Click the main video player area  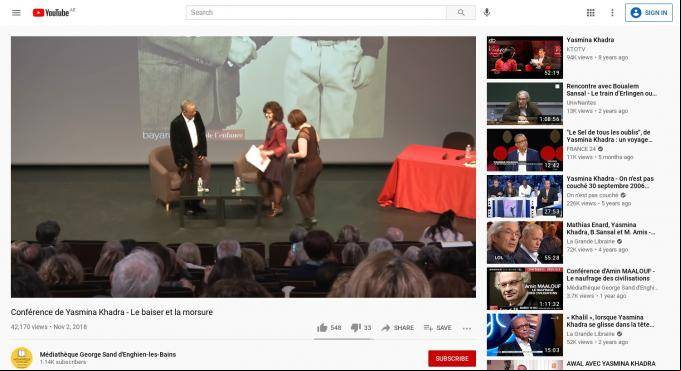(x=243, y=167)
